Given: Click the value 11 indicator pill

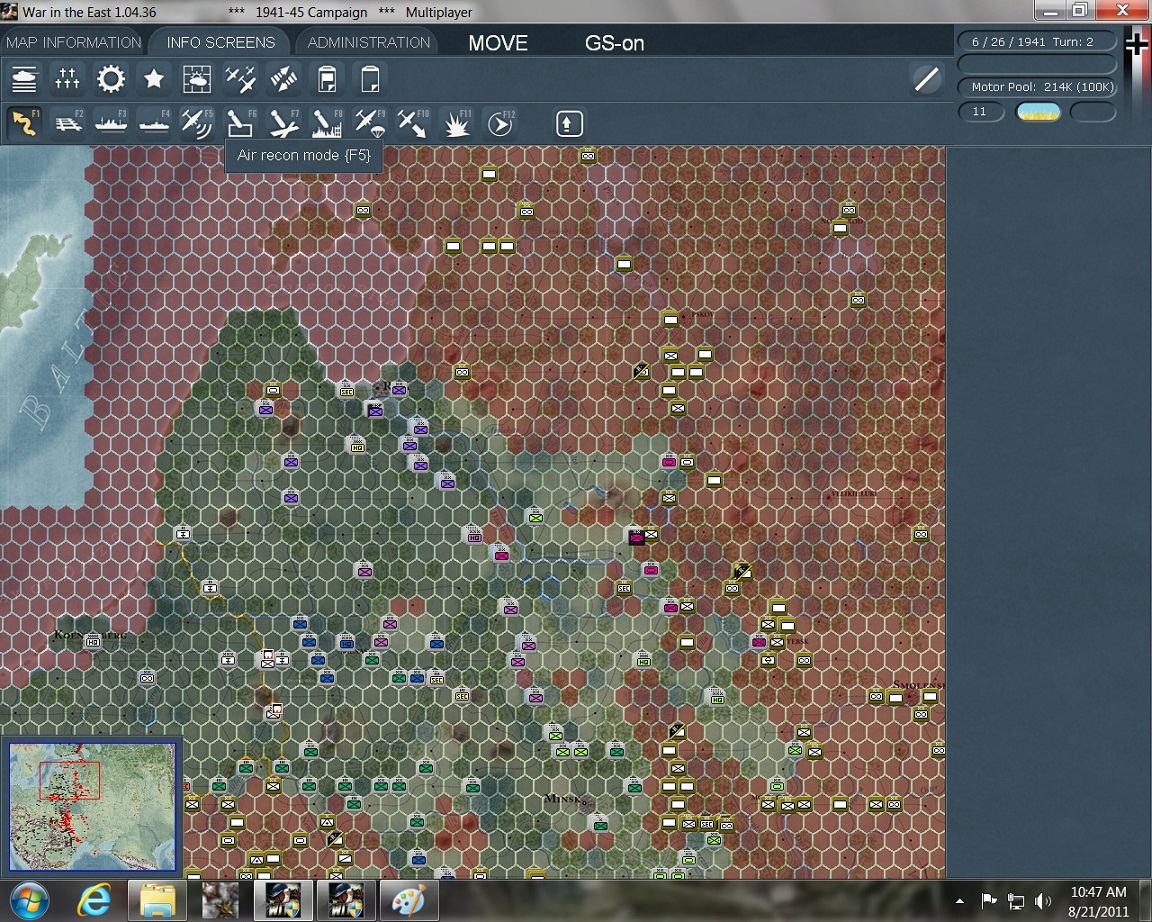Looking at the screenshot, I should coord(981,112).
